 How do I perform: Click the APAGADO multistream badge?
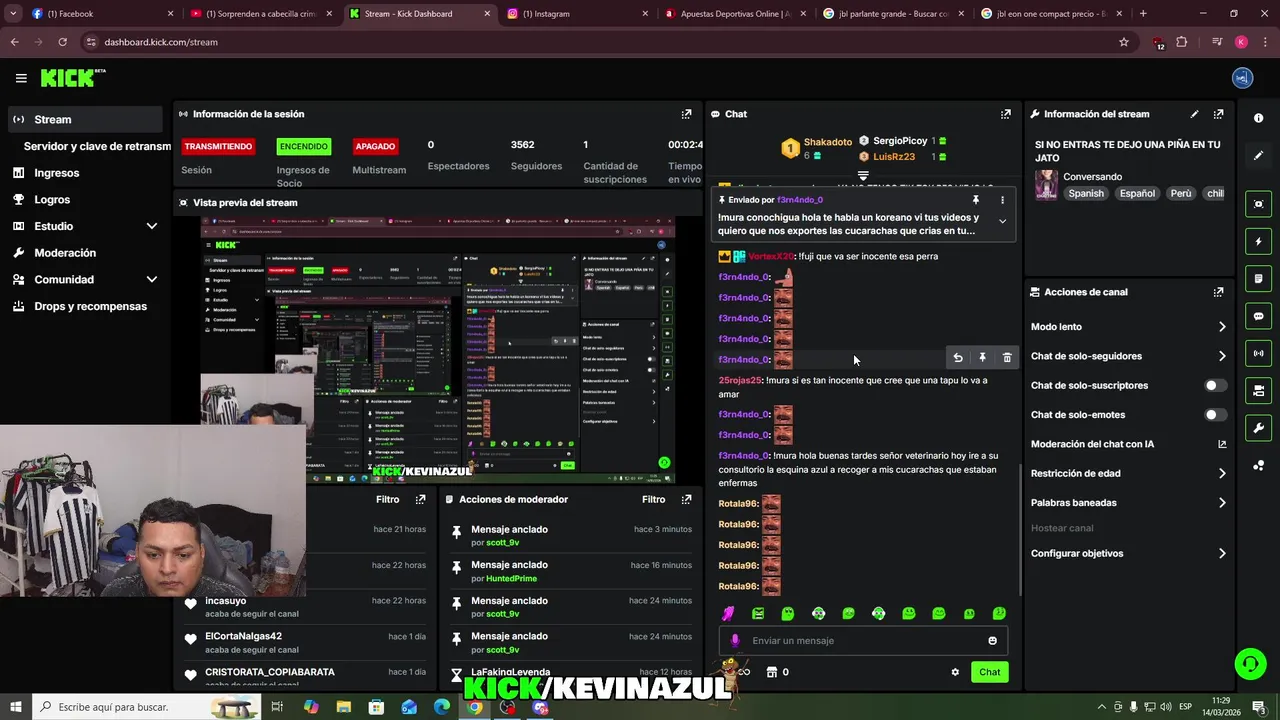[x=375, y=146]
